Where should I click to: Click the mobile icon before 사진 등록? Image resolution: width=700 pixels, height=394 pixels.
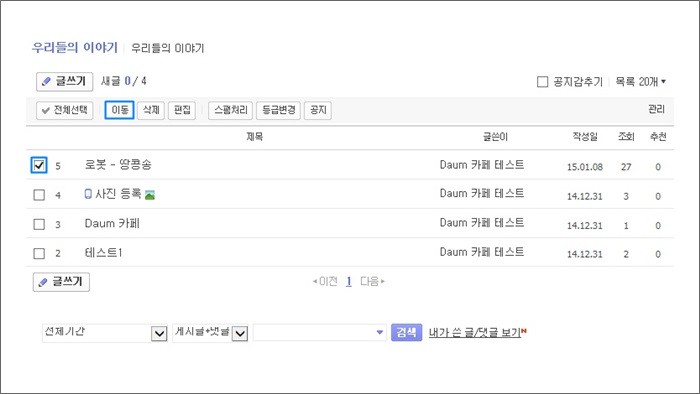pos(88,194)
